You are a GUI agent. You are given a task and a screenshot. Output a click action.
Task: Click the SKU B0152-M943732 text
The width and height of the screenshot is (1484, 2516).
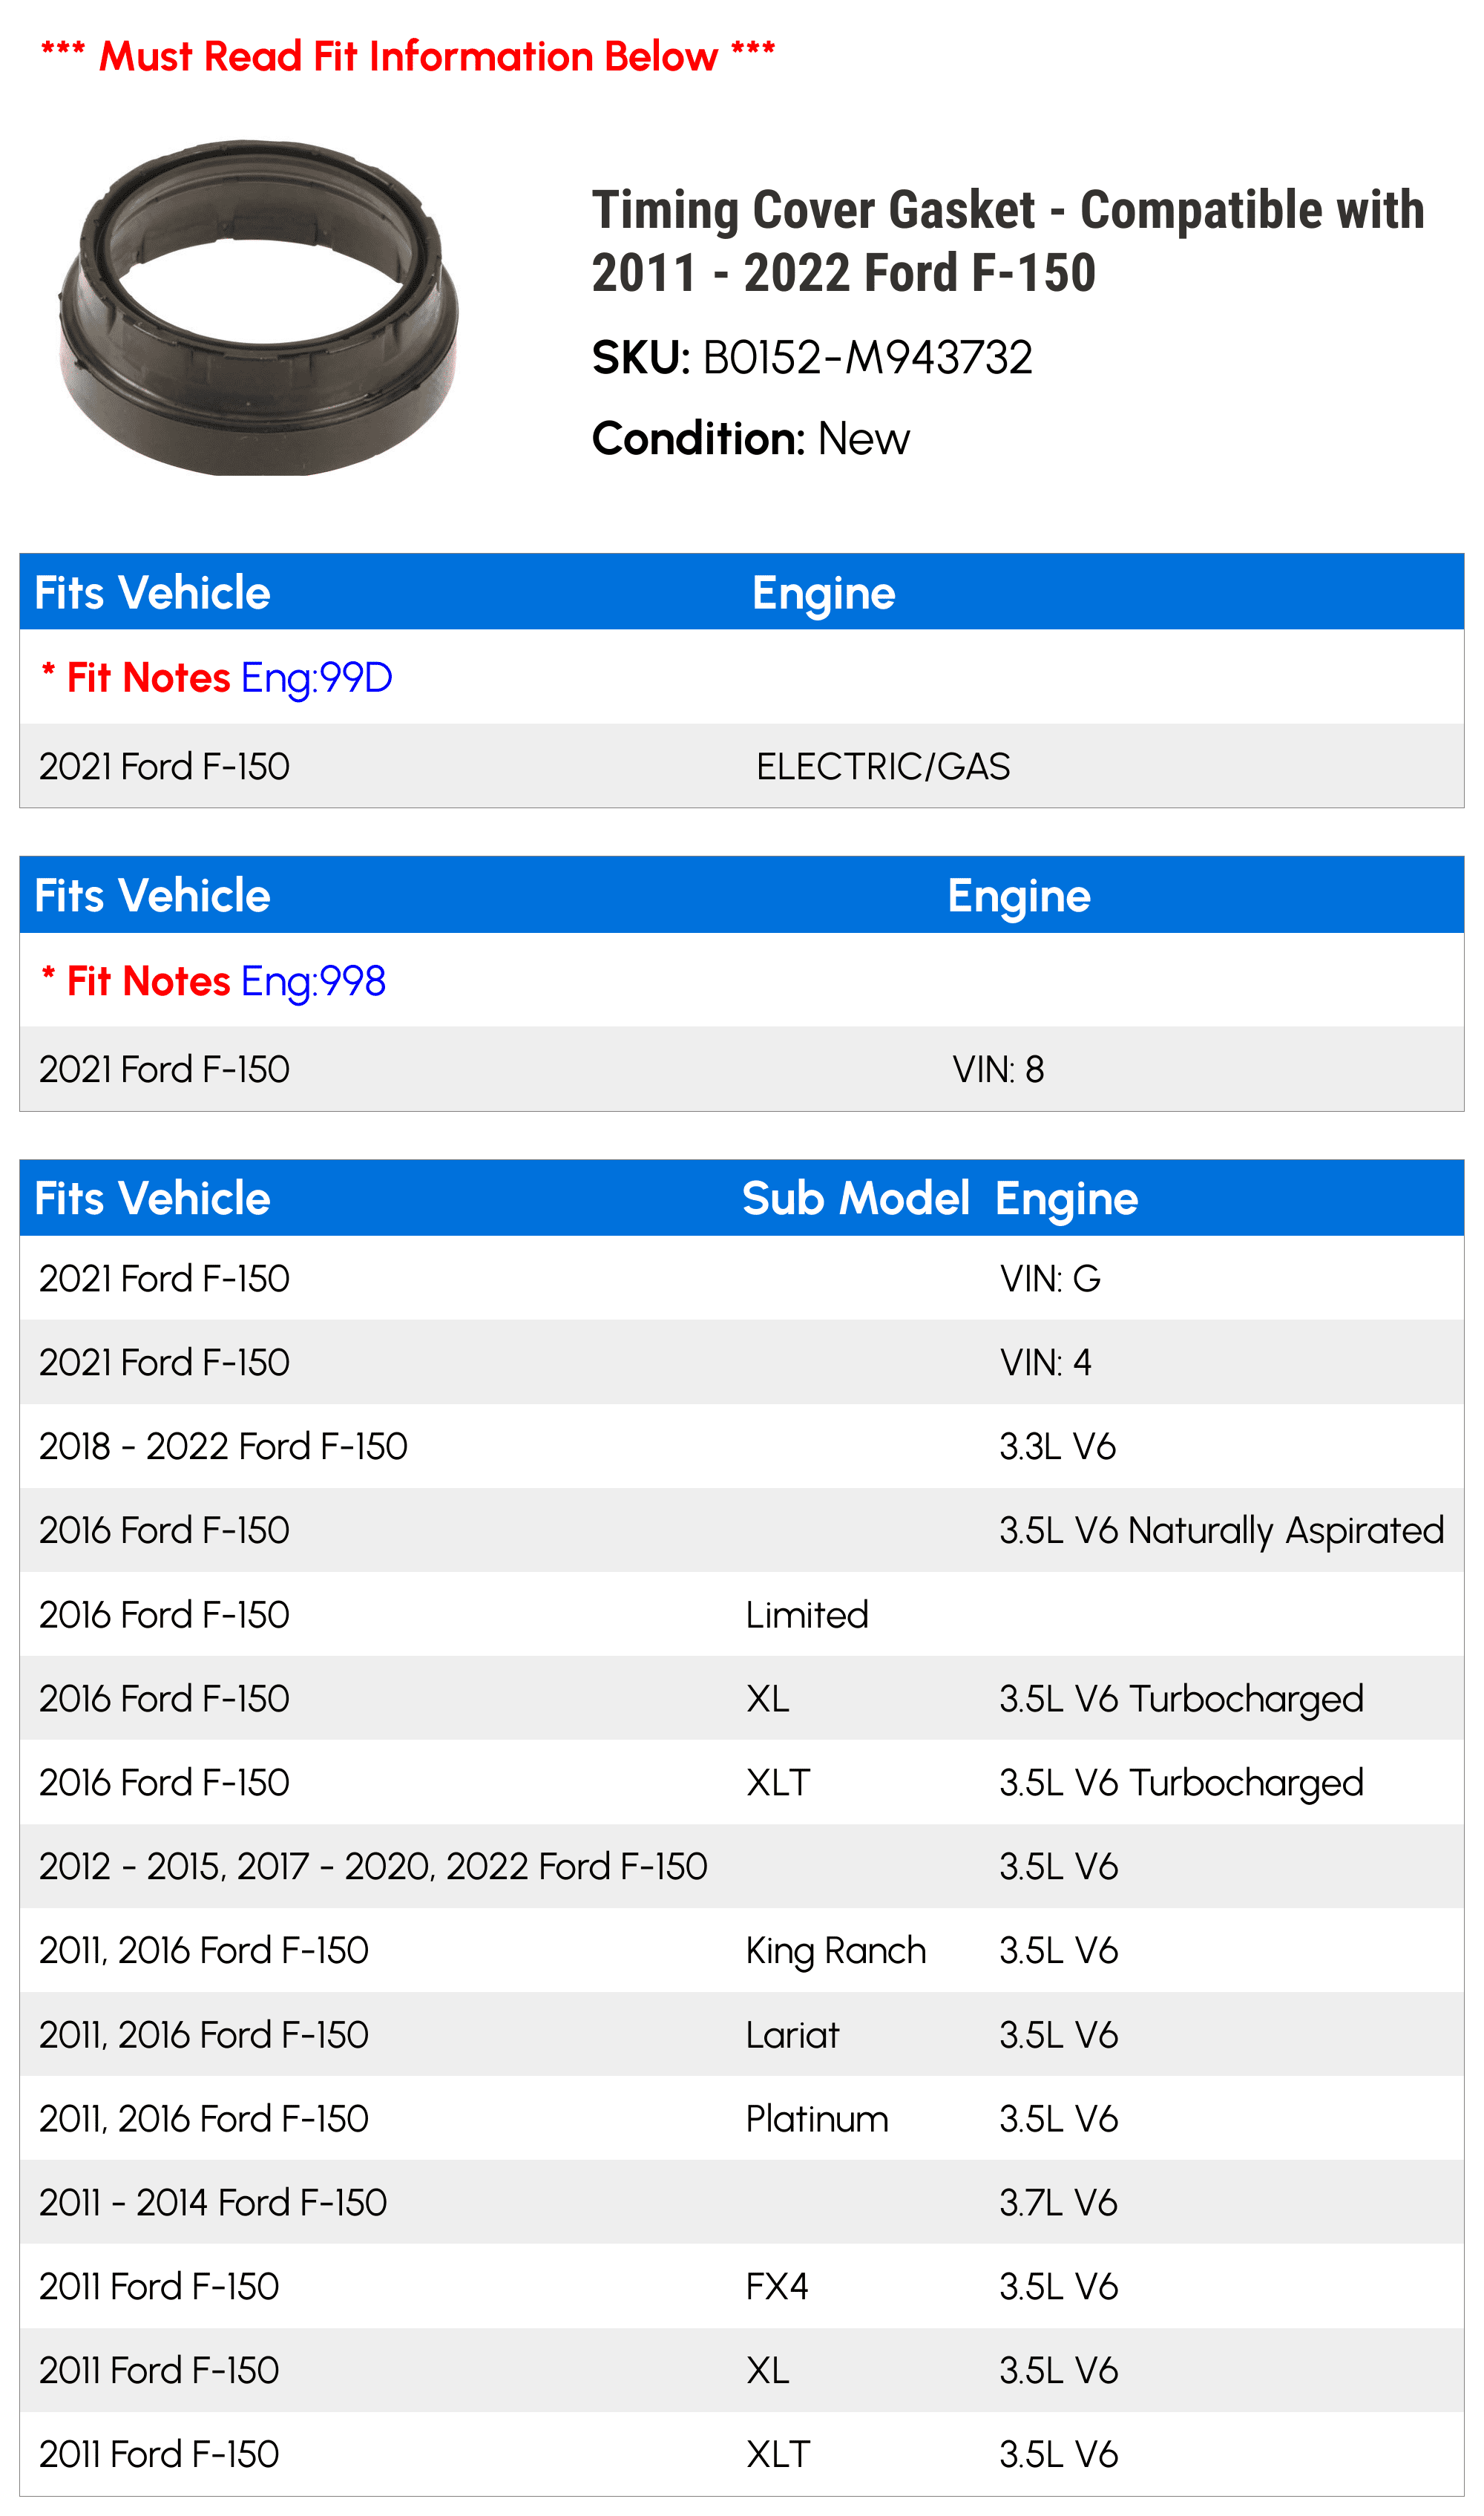click(x=812, y=358)
